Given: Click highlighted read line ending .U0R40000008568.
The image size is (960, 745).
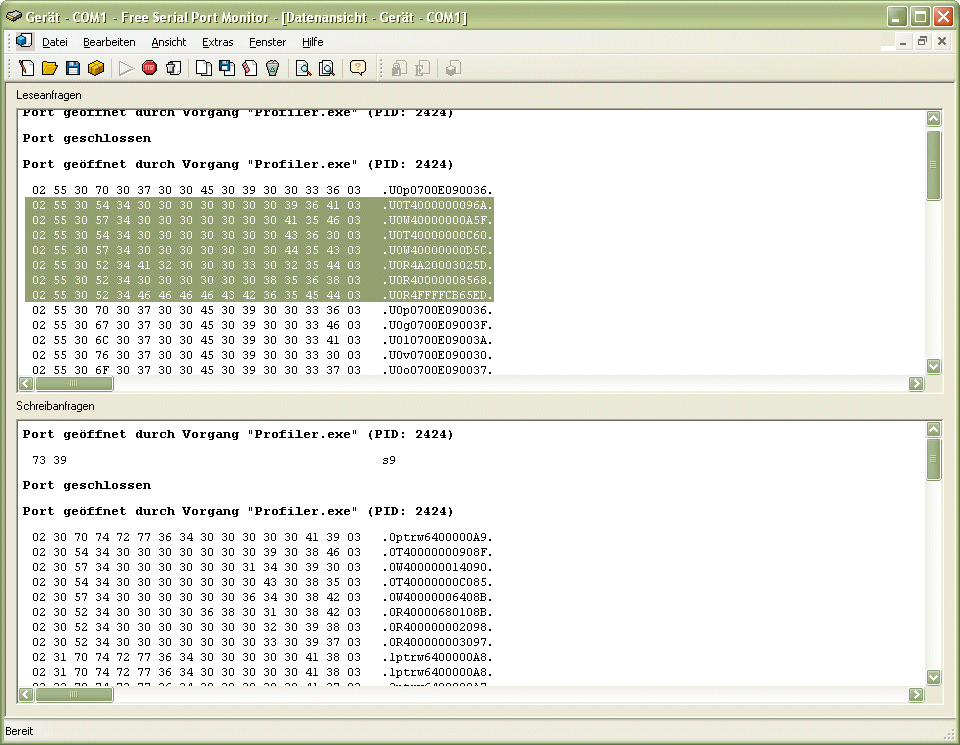Looking at the screenshot, I should [259, 280].
